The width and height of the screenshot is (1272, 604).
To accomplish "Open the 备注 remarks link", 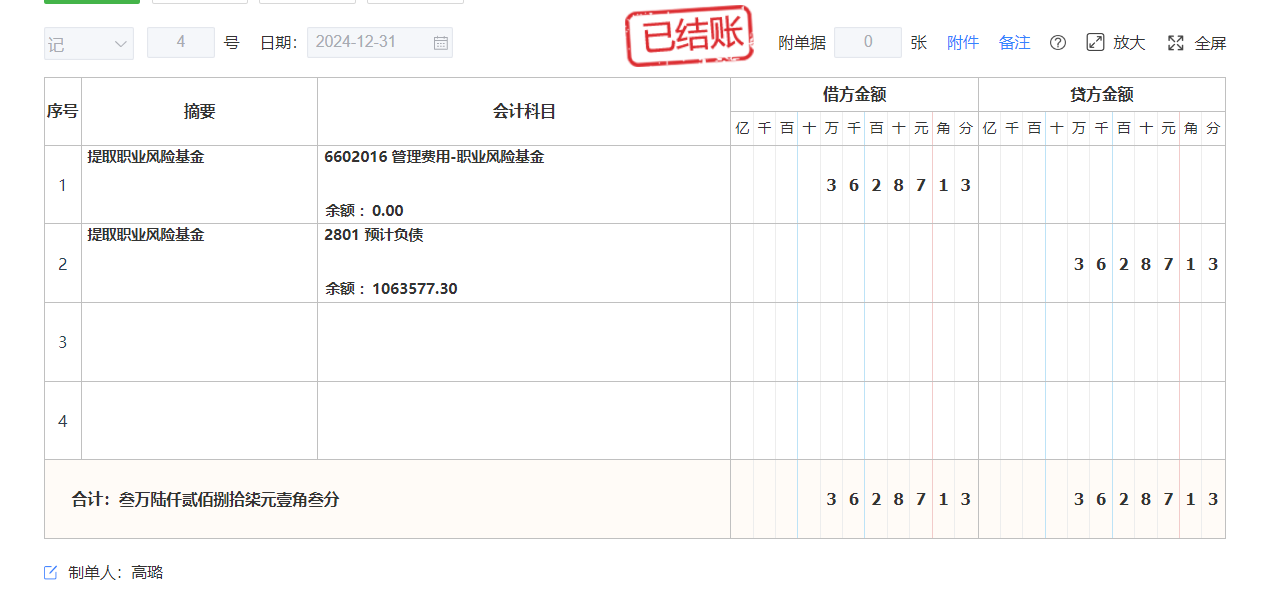I will 1014,43.
